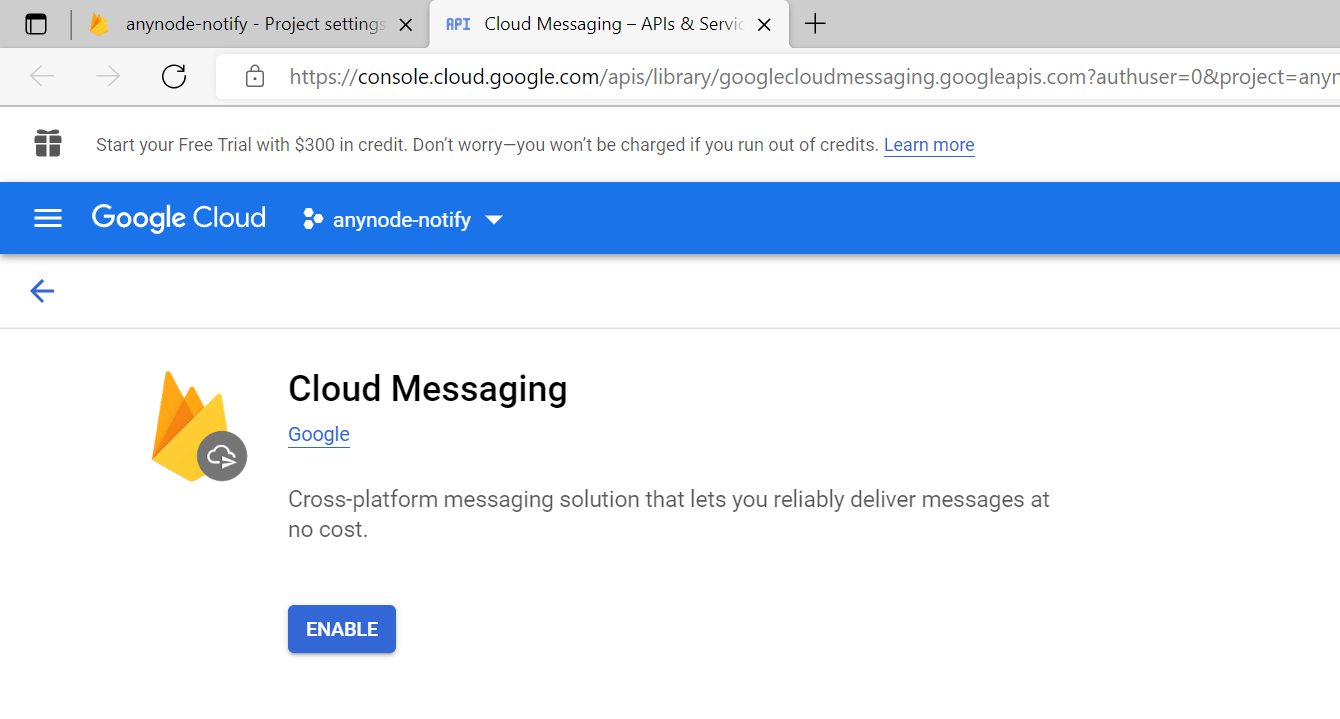Screen dimensions: 1340x719
Task: Close the Cloud Messaging browser tab
Action: click(764, 25)
